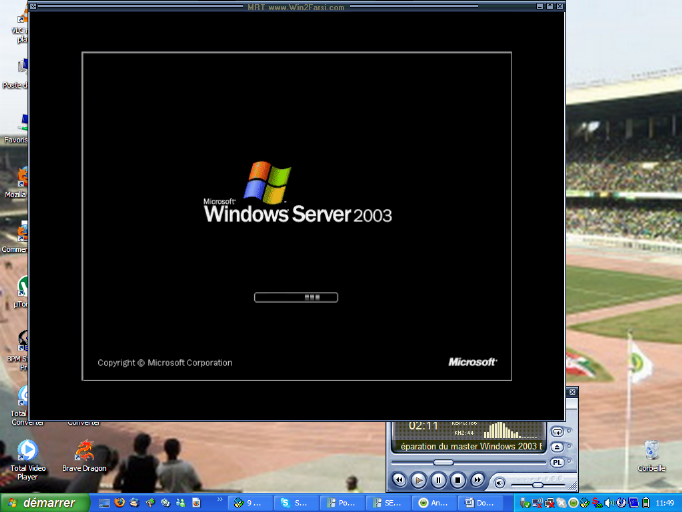Switch to the Skype 'S...' taskbar button
Screen dimensions: 682x512
click(x=296, y=503)
